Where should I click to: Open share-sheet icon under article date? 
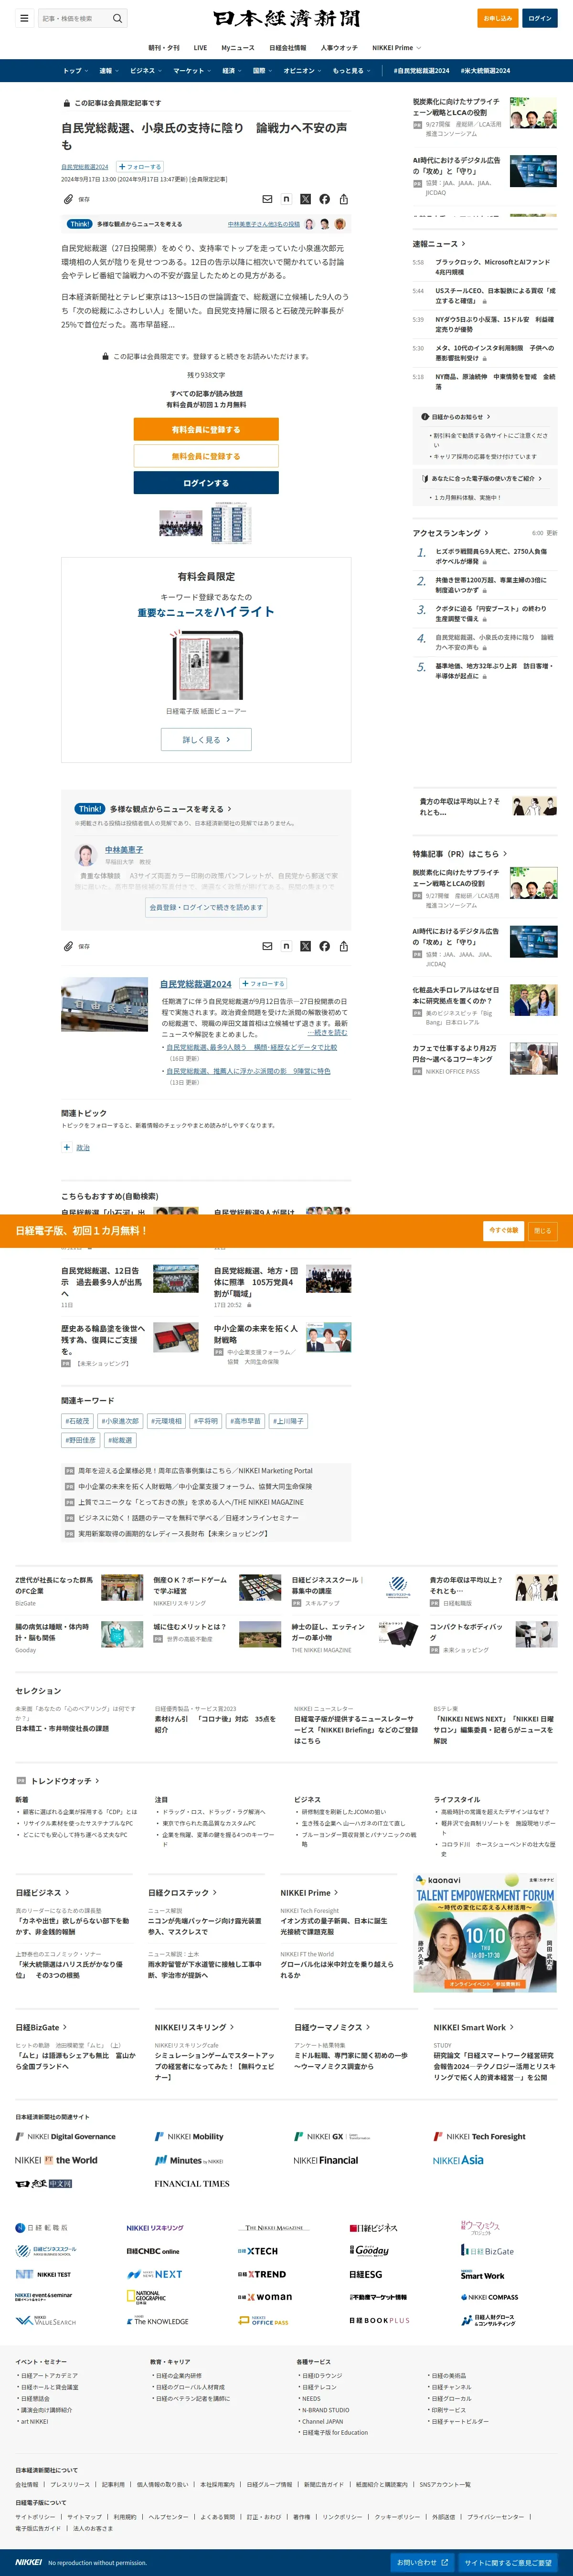pyautogui.click(x=343, y=199)
